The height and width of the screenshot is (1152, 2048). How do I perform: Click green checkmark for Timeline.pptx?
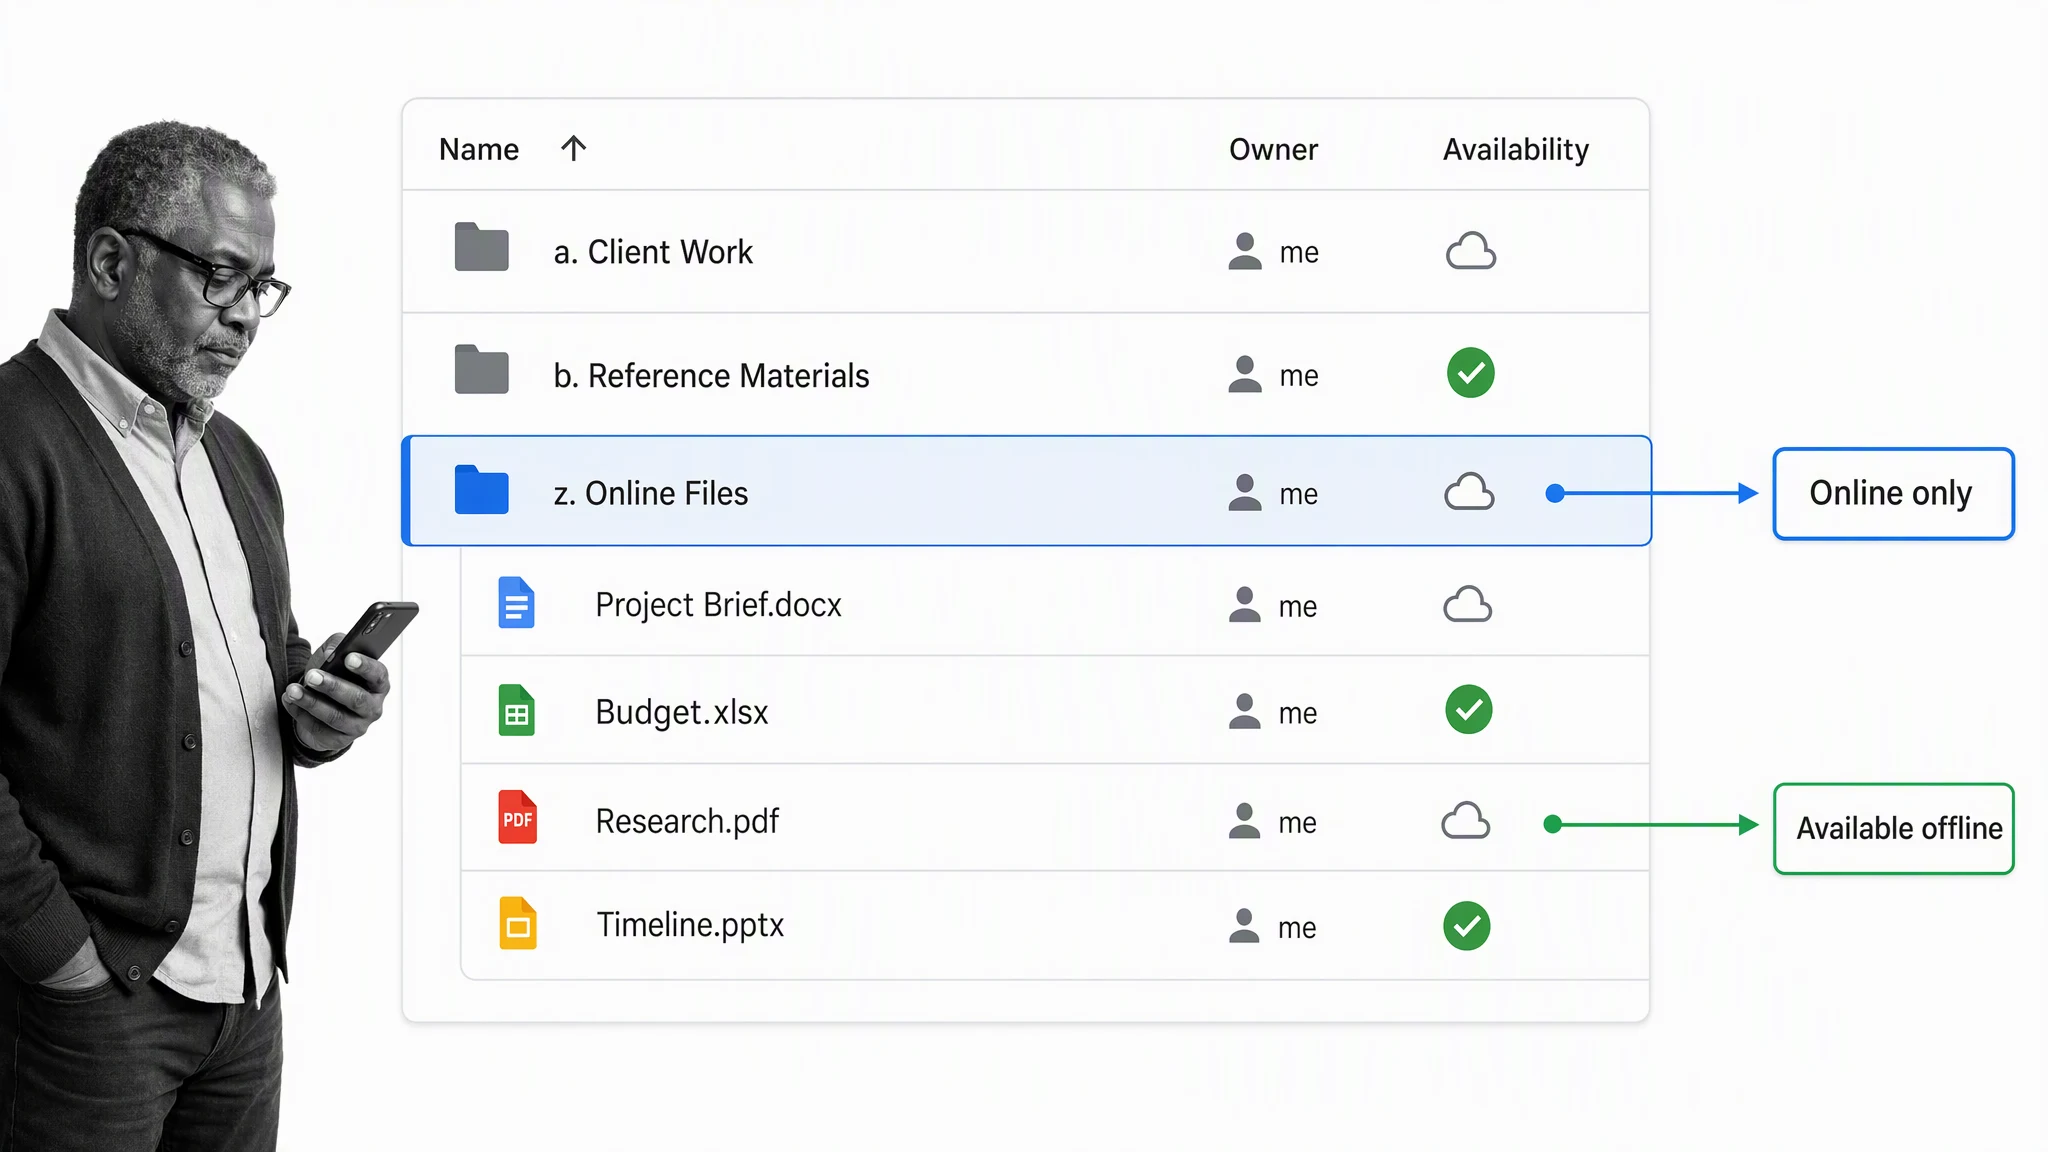(1467, 926)
